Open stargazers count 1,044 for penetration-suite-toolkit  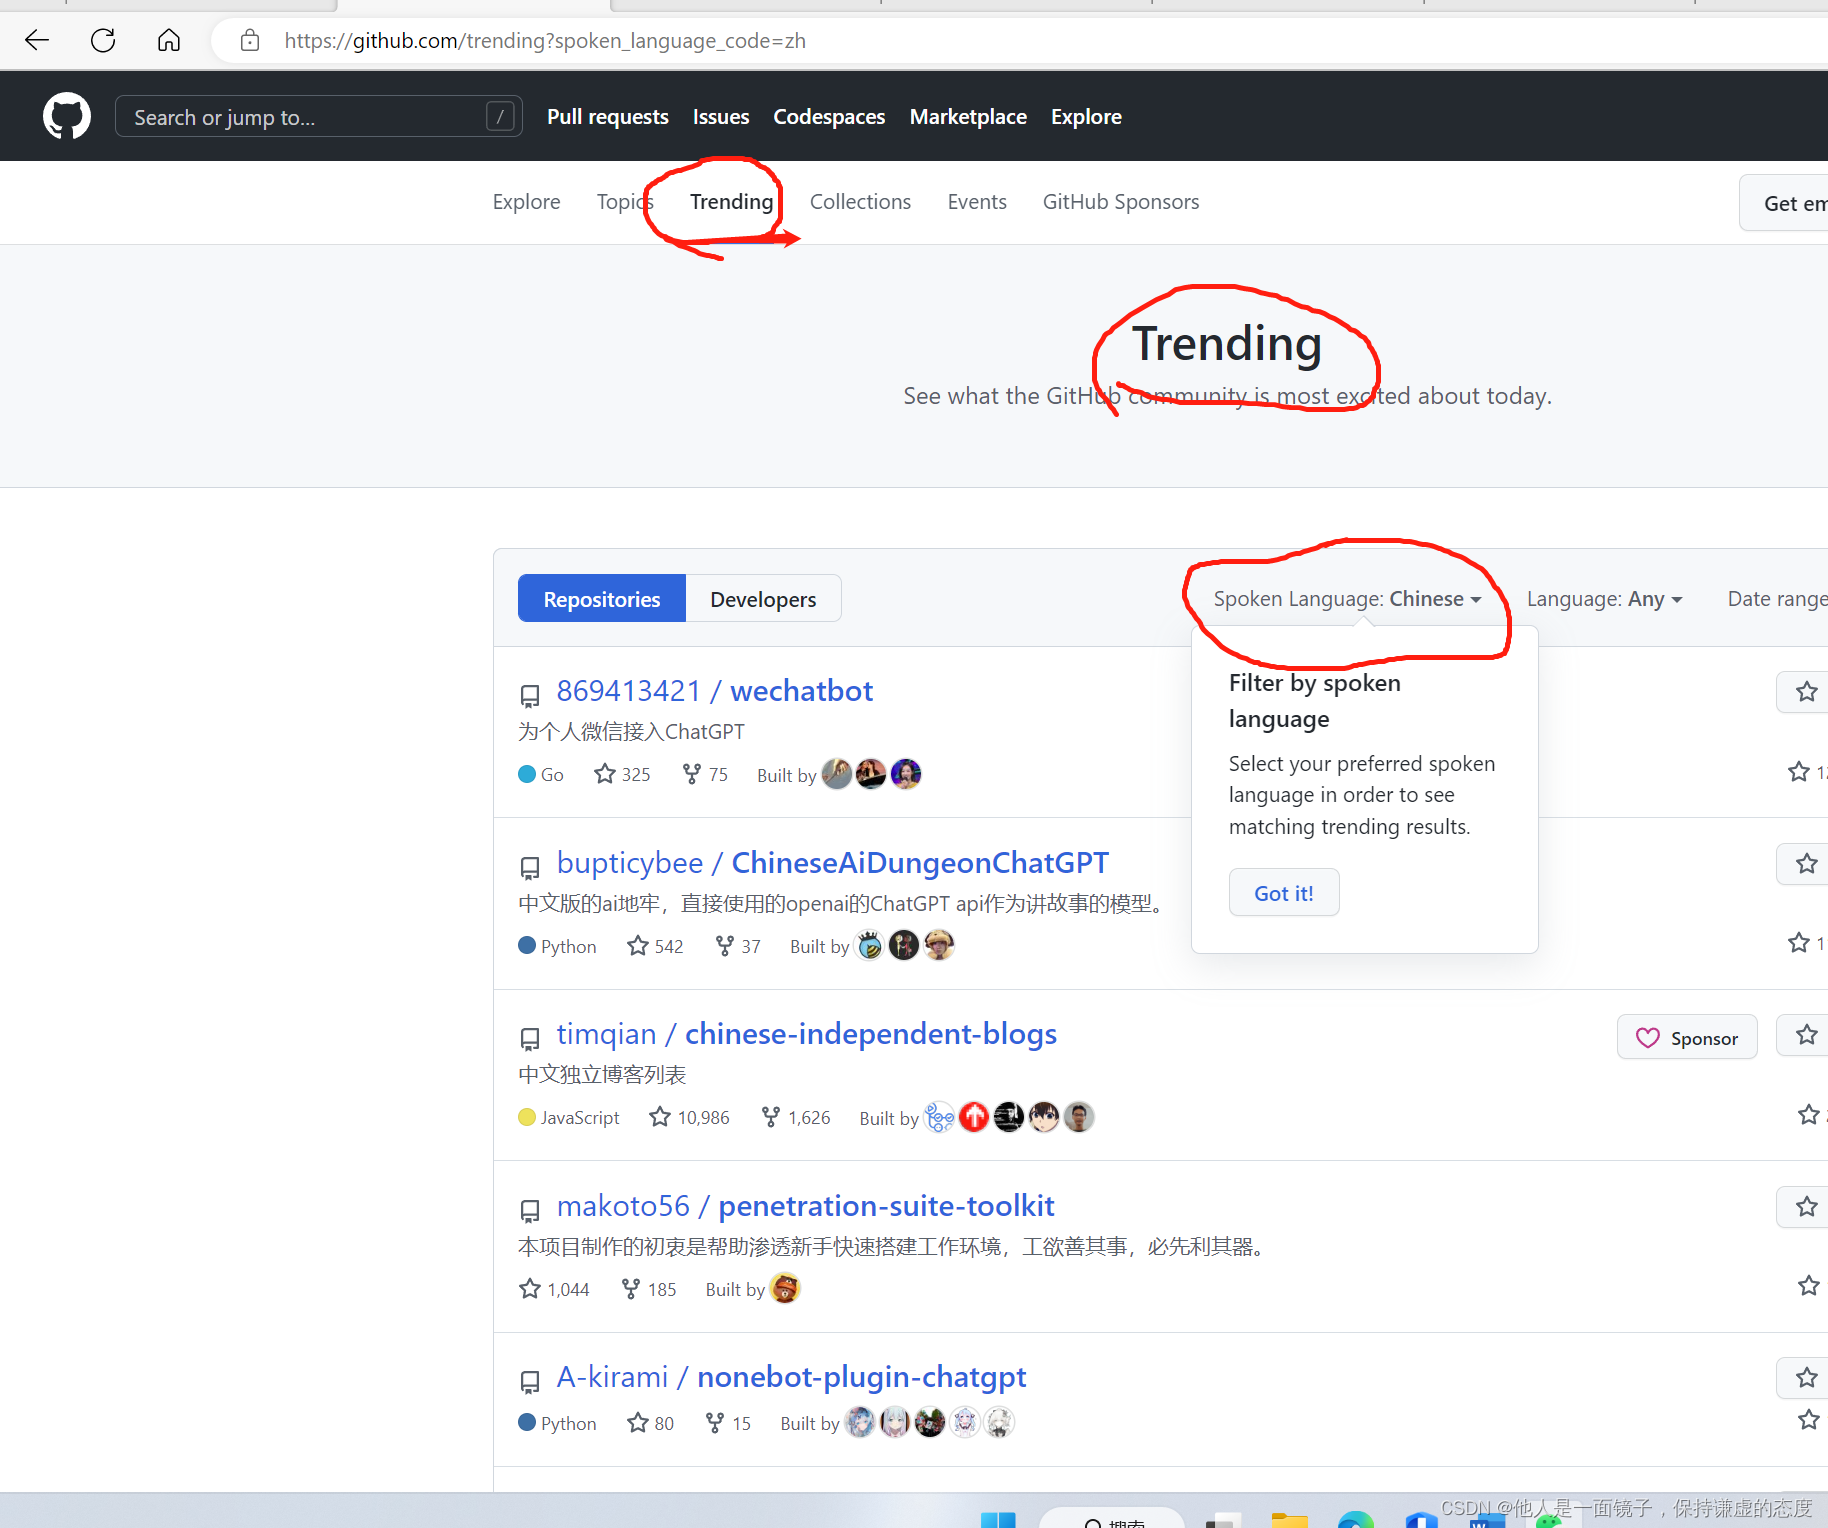coord(554,1289)
